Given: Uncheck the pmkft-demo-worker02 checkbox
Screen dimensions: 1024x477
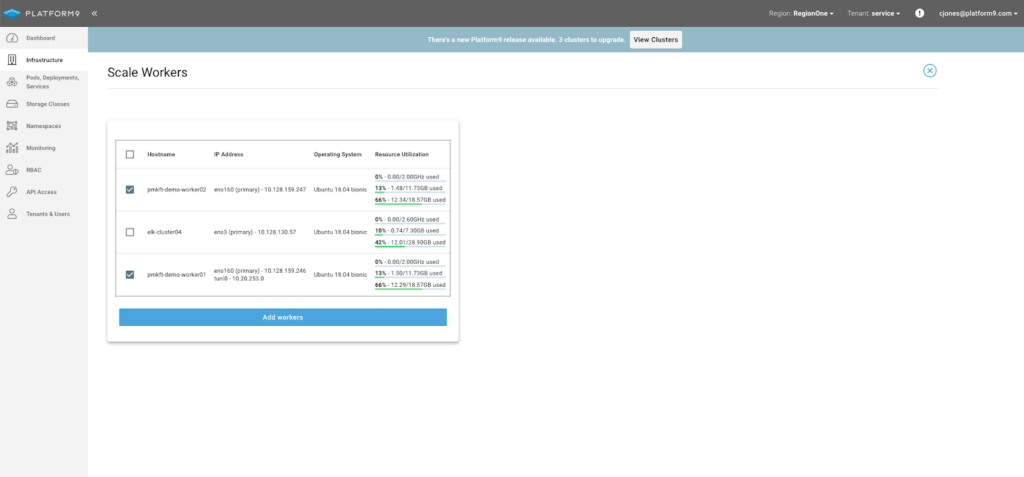Looking at the screenshot, I should coord(130,189).
